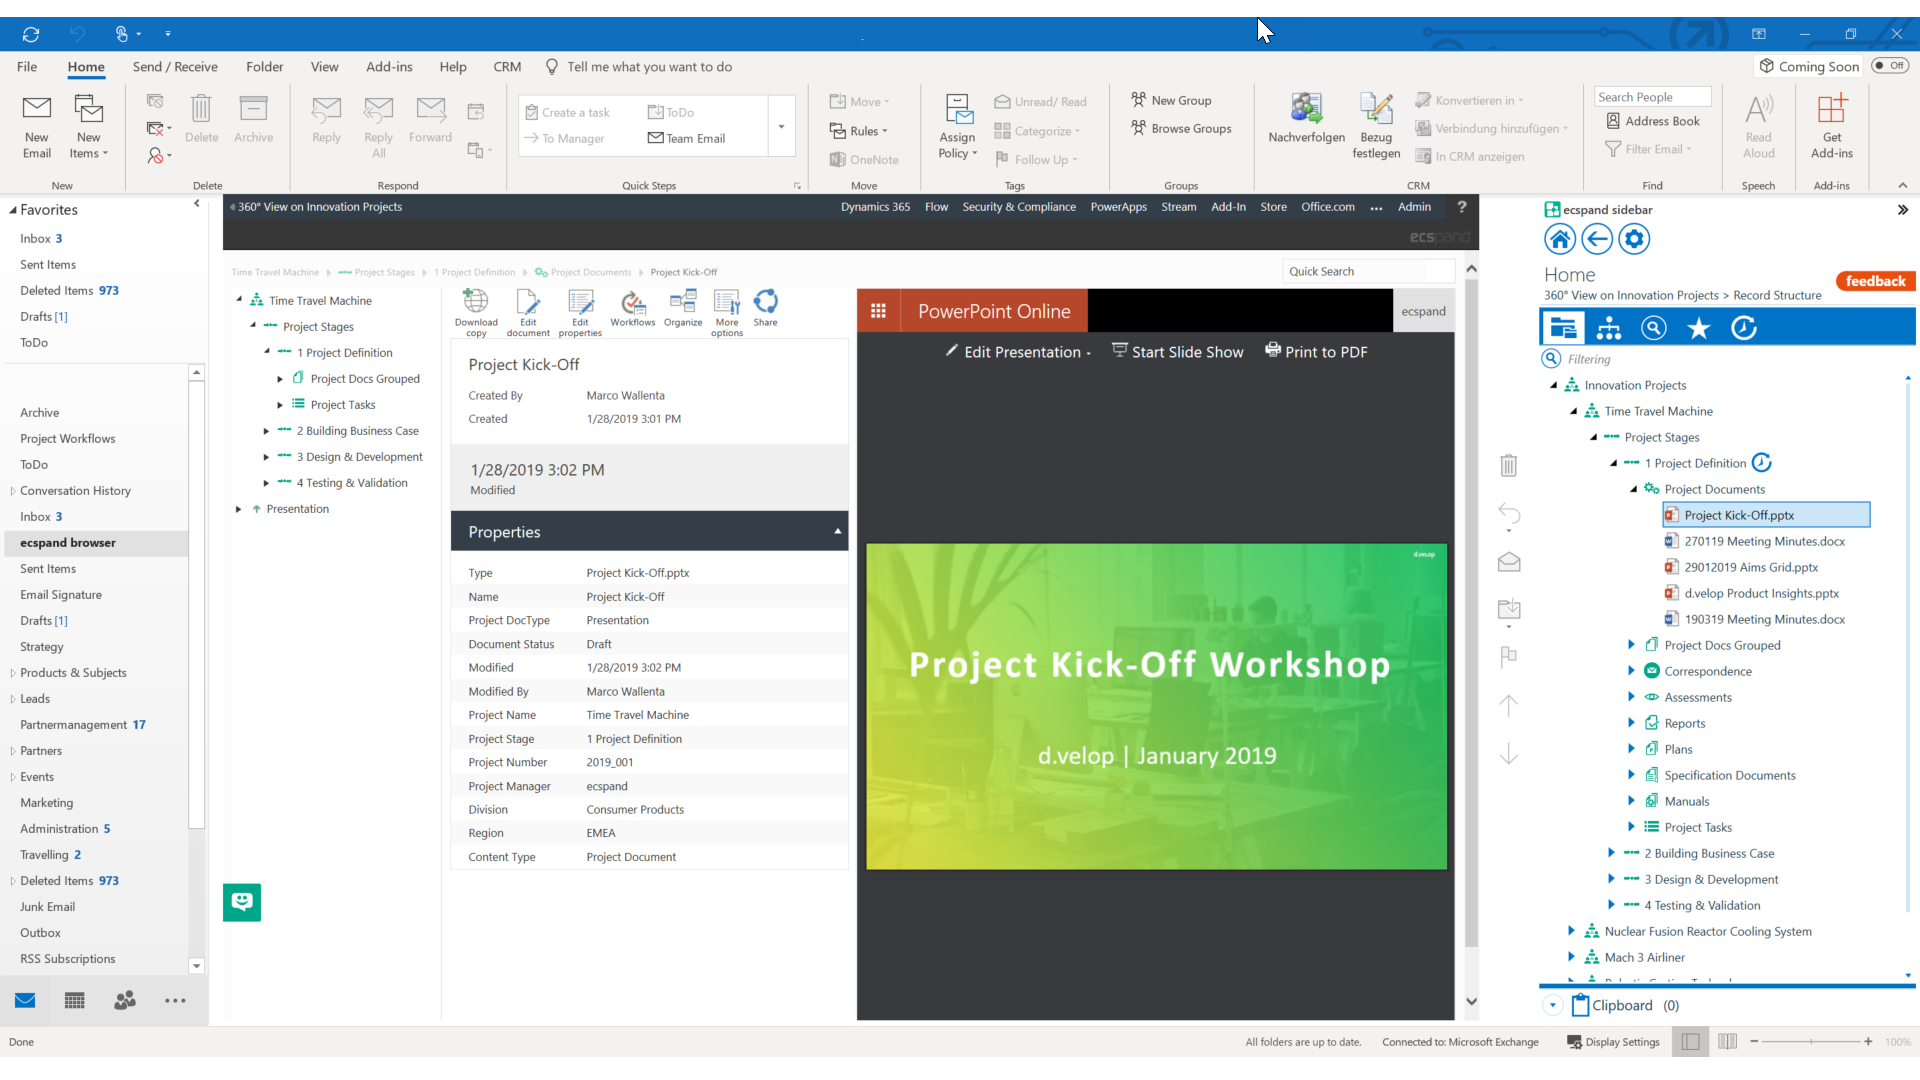Collapse the Properties section
Image resolution: width=1920 pixels, height=1080 pixels.
[x=838, y=532]
